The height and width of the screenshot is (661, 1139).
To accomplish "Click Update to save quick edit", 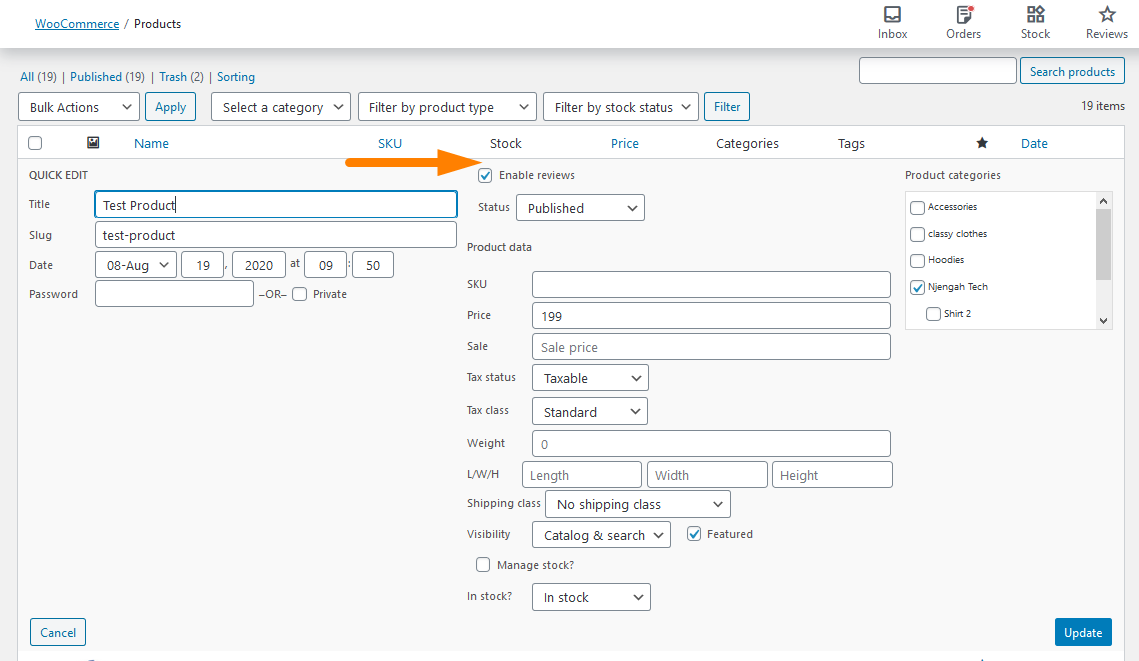I will (x=1083, y=632).
